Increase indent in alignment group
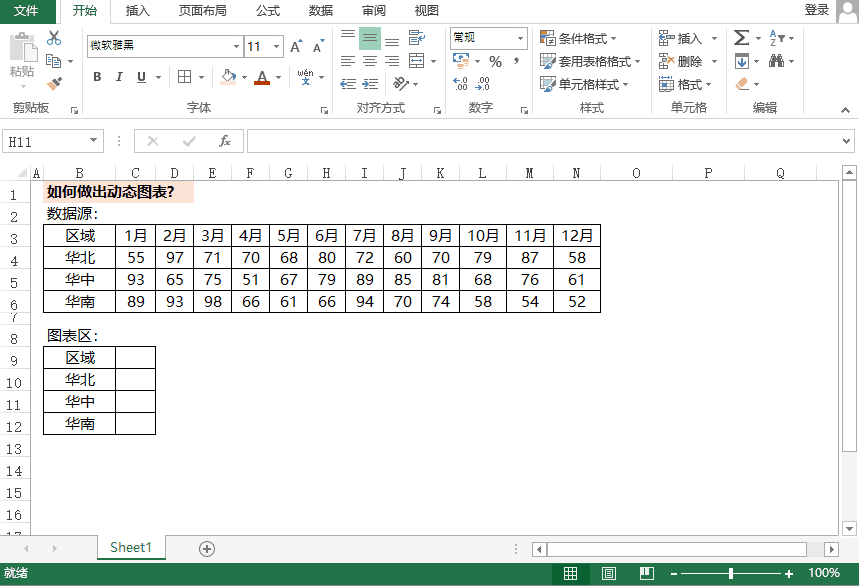Image resolution: width=859 pixels, height=586 pixels. (x=370, y=84)
